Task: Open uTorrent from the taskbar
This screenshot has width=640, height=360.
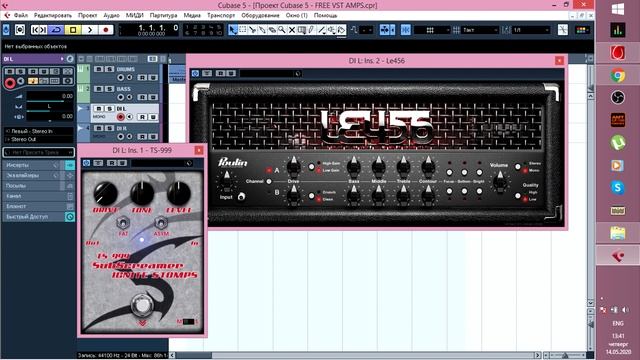Action: point(618,142)
